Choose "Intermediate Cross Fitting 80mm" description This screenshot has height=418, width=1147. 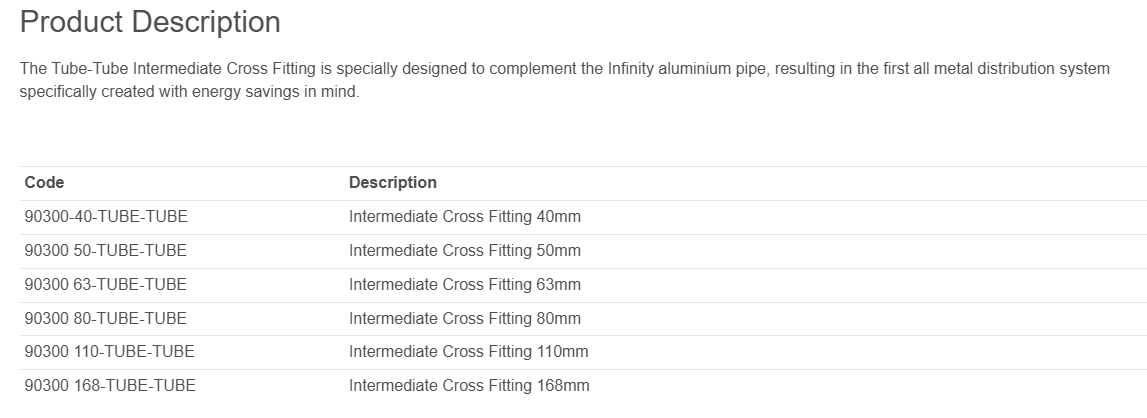tap(465, 318)
